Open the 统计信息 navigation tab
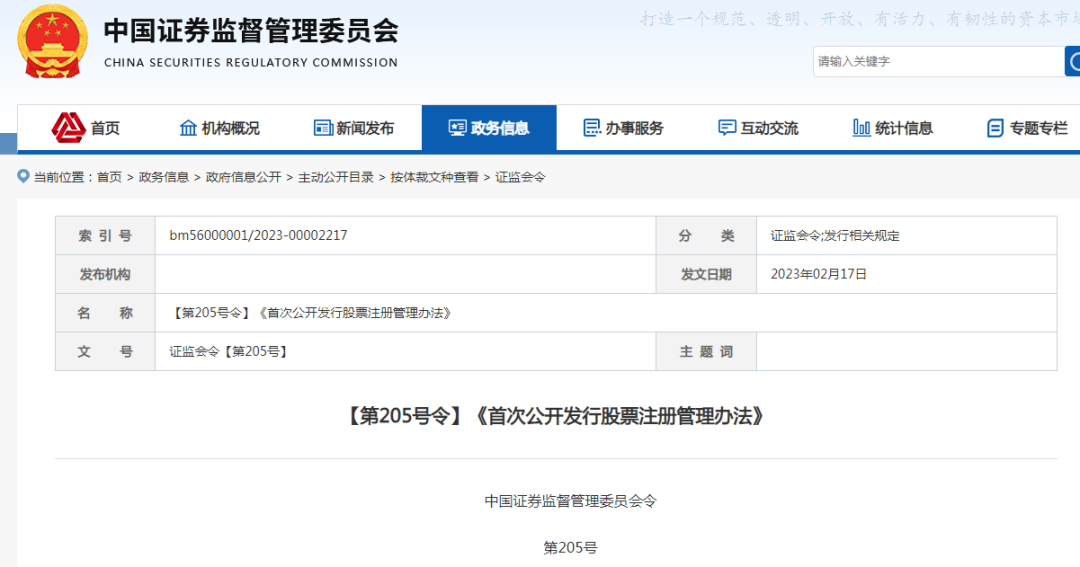Screen dimensions: 1080x567 tap(893, 127)
